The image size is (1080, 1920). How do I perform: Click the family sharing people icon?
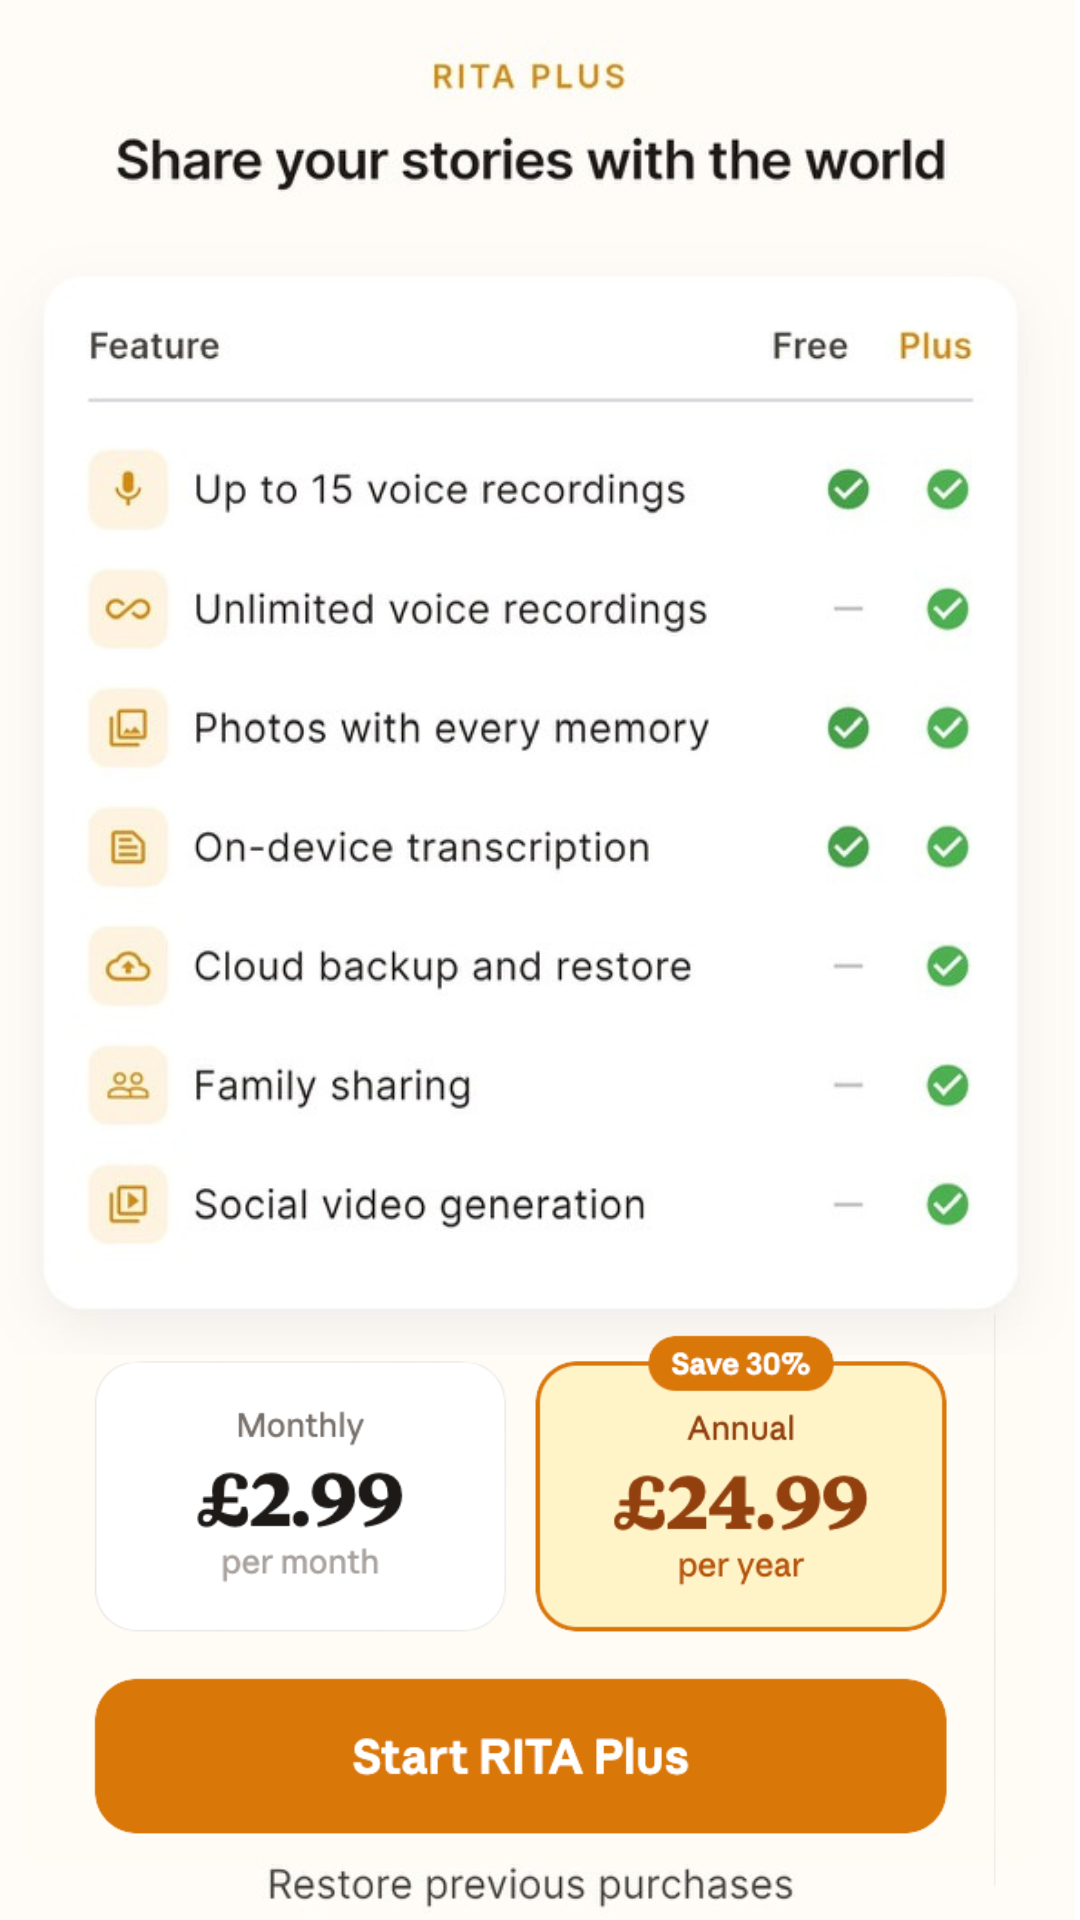point(128,1085)
